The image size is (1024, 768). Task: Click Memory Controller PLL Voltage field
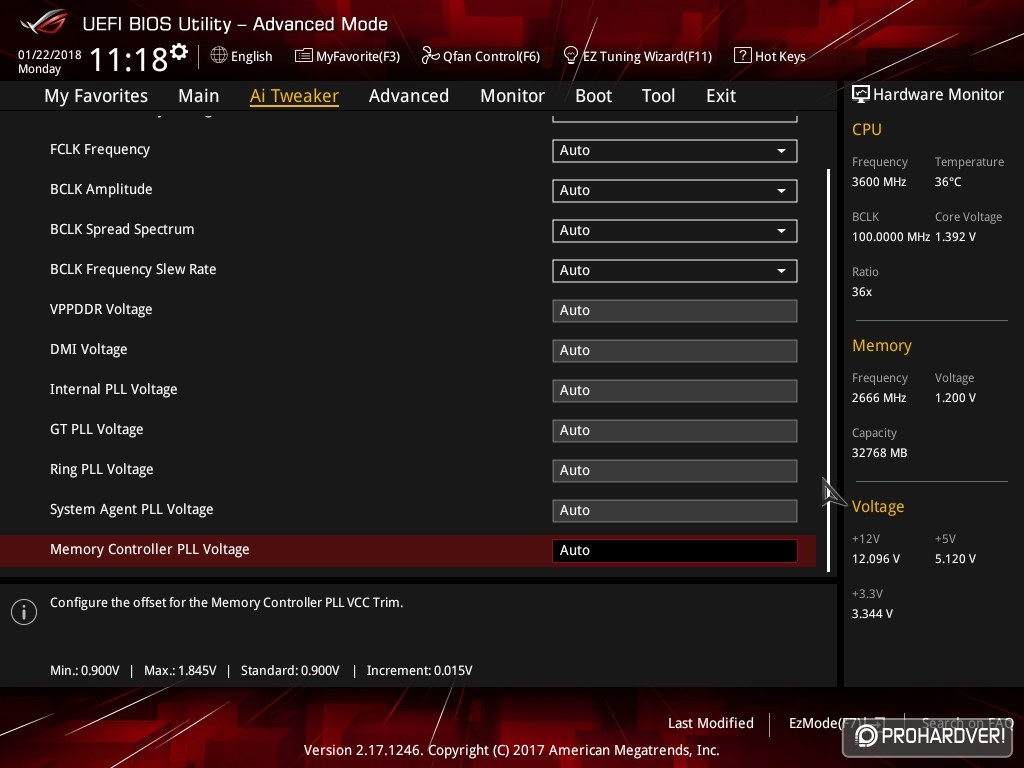coord(675,551)
